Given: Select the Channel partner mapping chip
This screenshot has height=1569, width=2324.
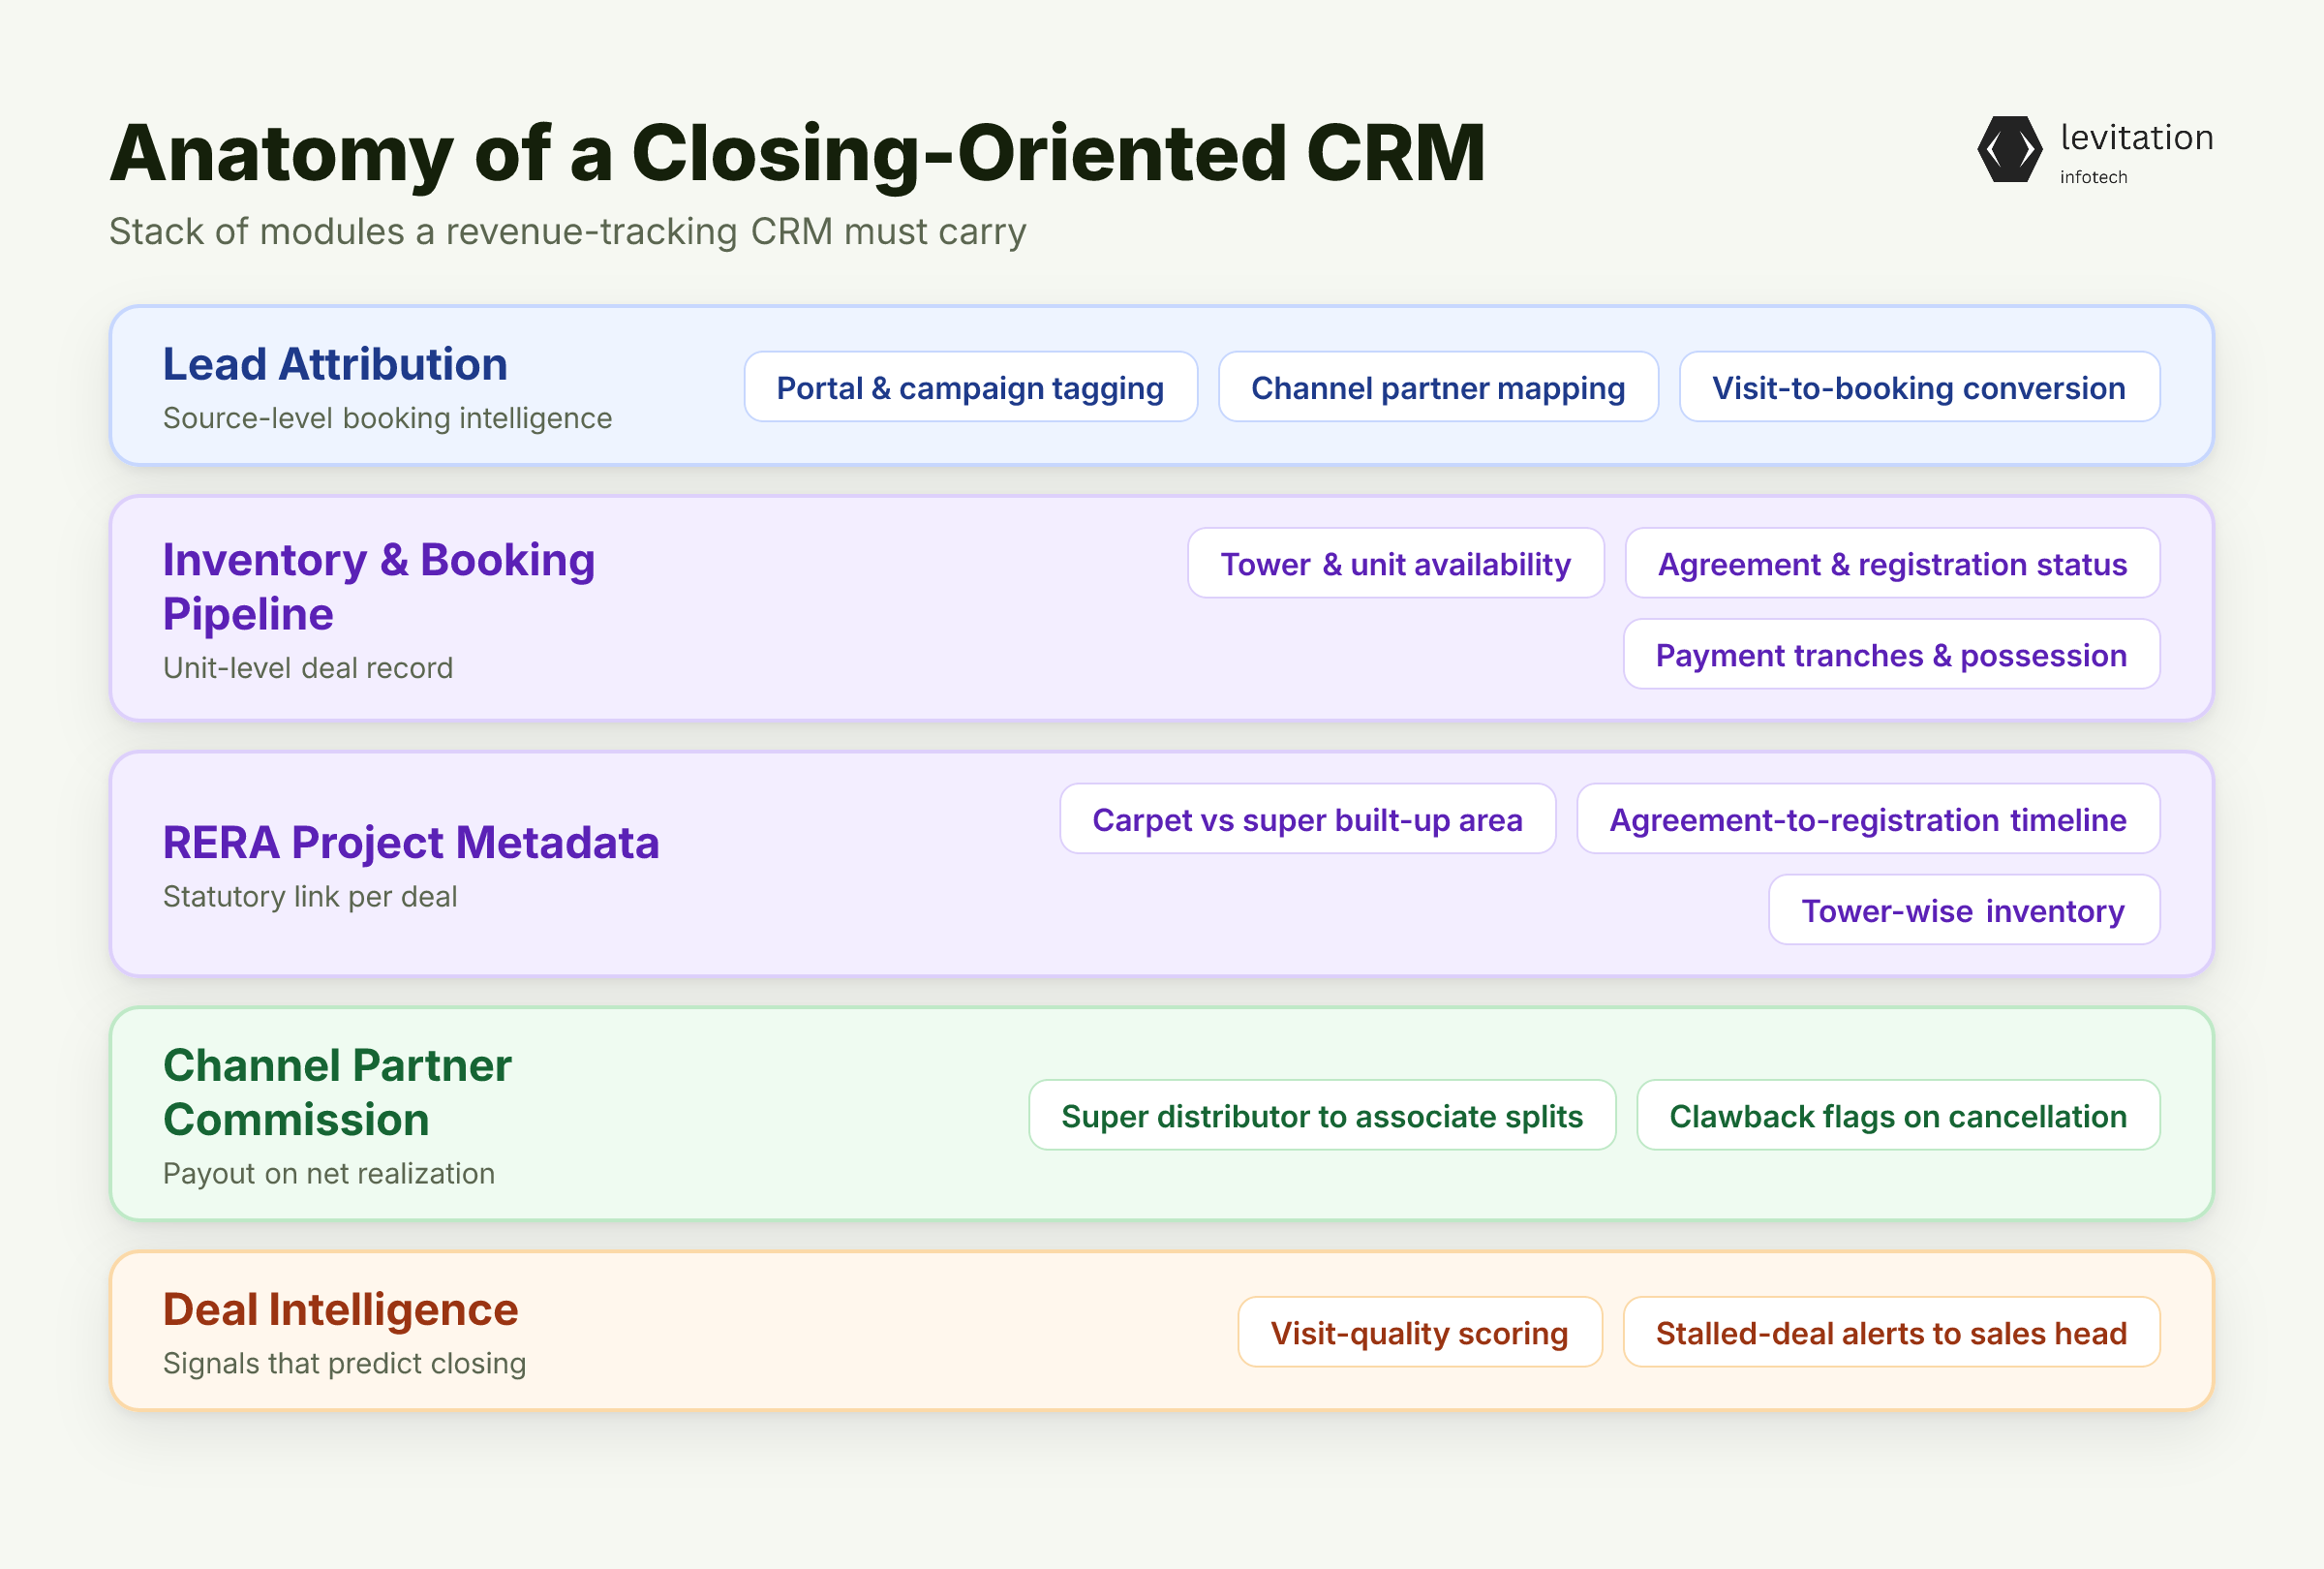Looking at the screenshot, I should [x=1438, y=387].
